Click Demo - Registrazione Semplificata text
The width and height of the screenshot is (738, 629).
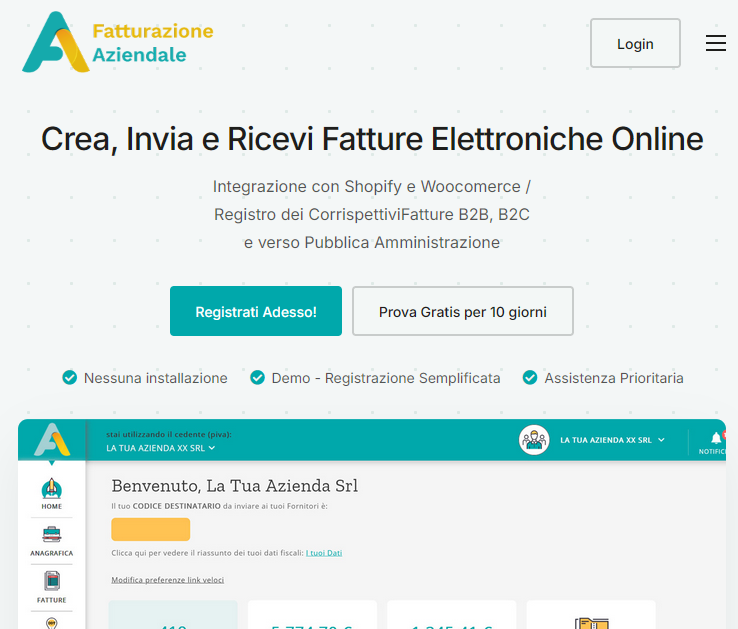(386, 378)
